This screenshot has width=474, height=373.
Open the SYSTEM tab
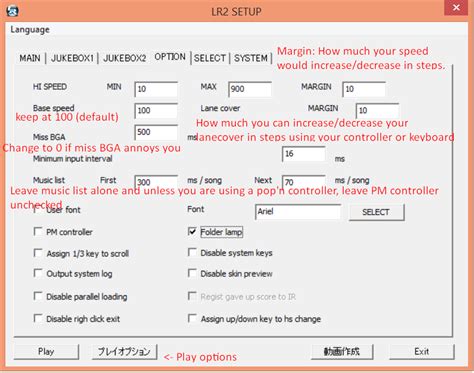pos(251,58)
